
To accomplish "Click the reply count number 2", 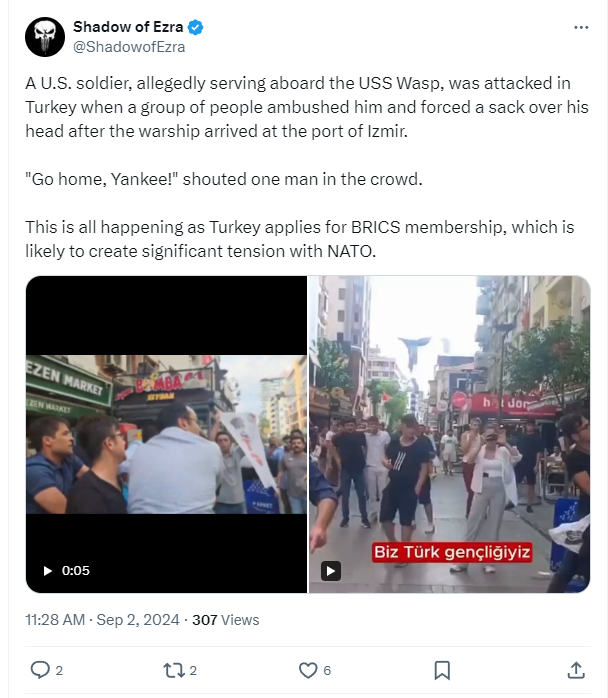I will tap(59, 670).
